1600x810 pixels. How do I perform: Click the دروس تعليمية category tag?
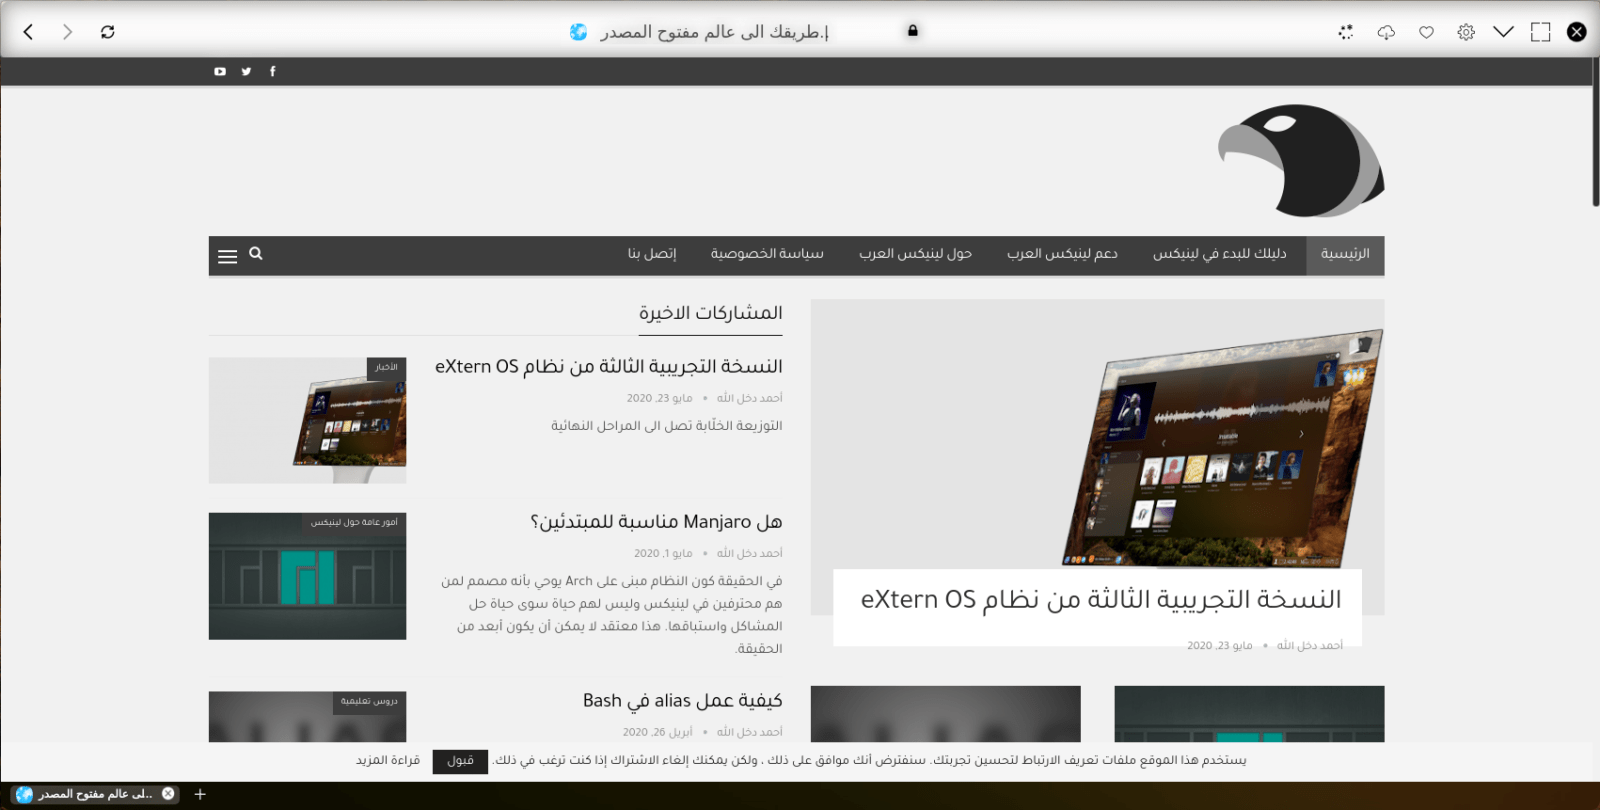369,701
